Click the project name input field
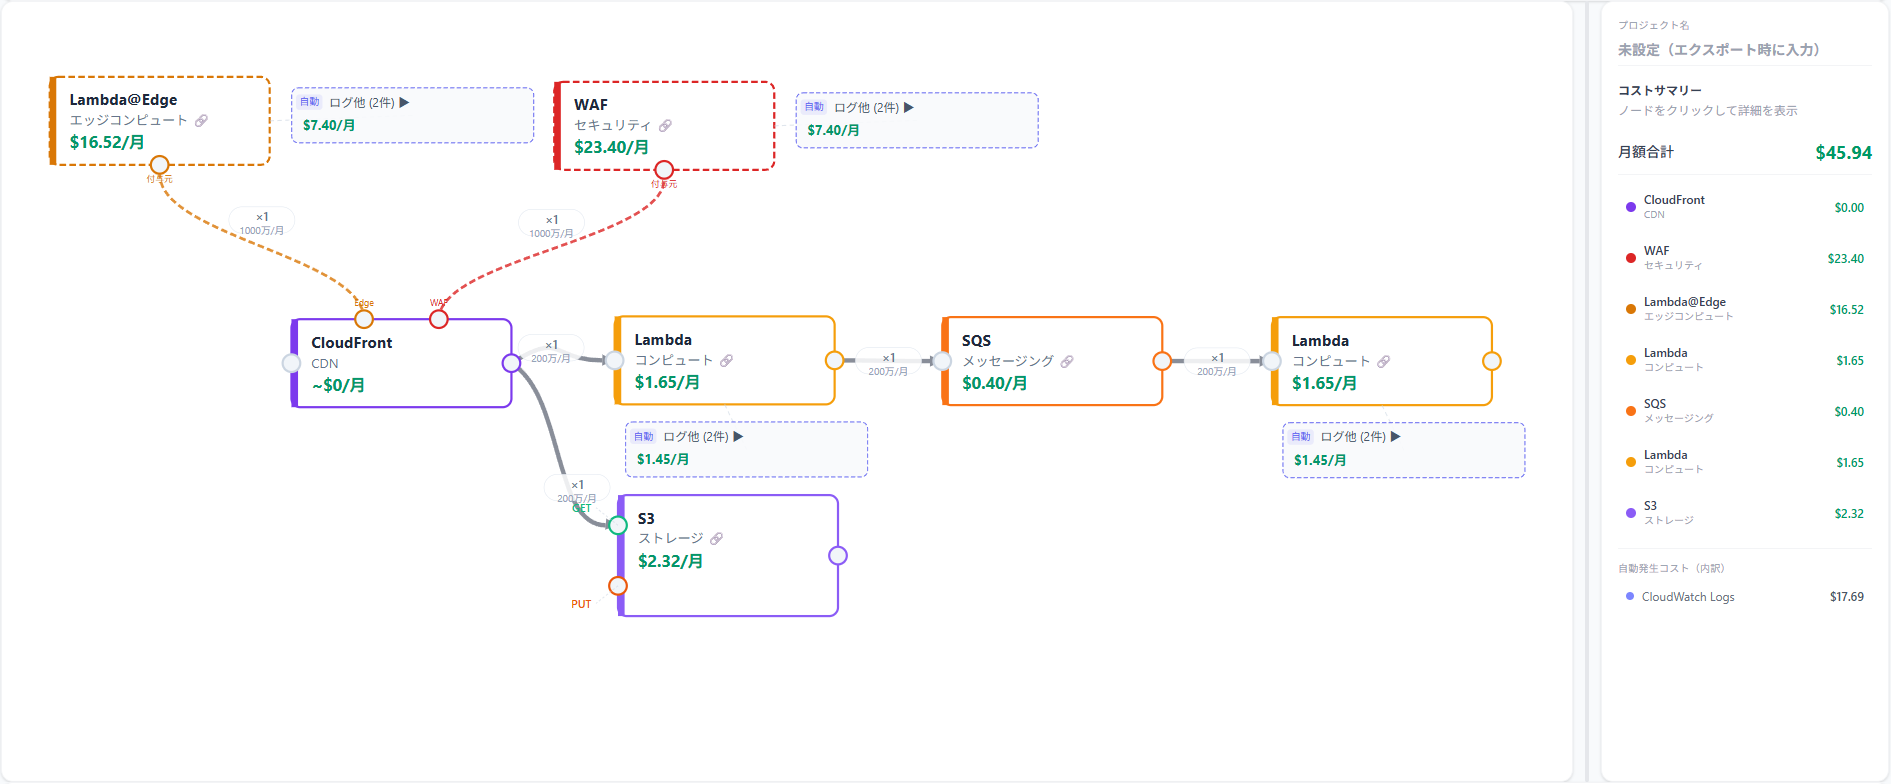This screenshot has height=784, width=1891. click(1745, 50)
